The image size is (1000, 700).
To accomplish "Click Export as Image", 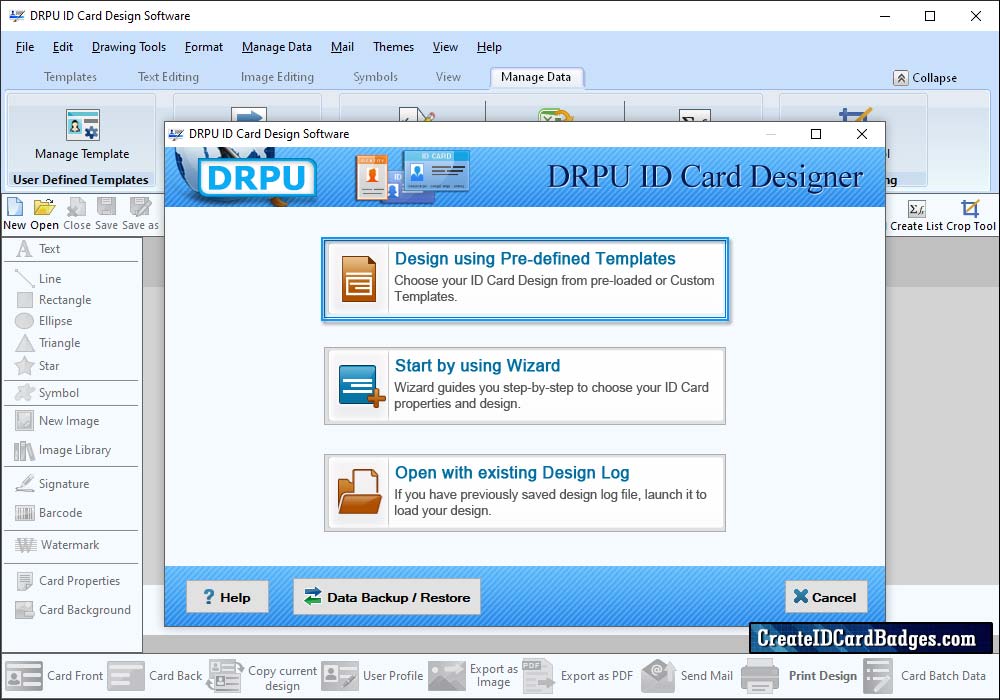I will pyautogui.click(x=474, y=676).
